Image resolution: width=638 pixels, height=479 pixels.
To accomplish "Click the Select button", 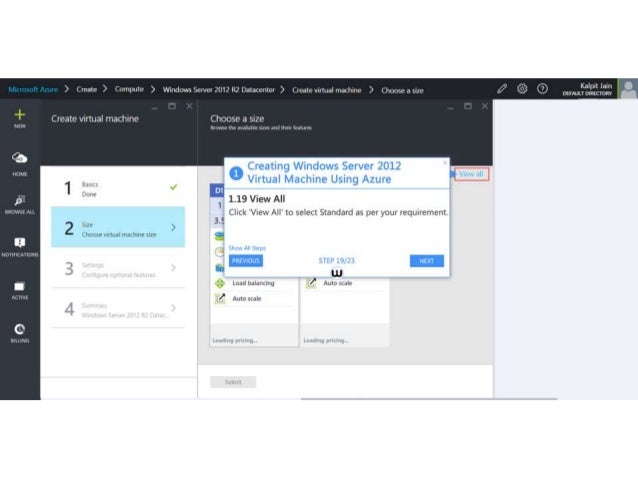I will click(x=233, y=382).
